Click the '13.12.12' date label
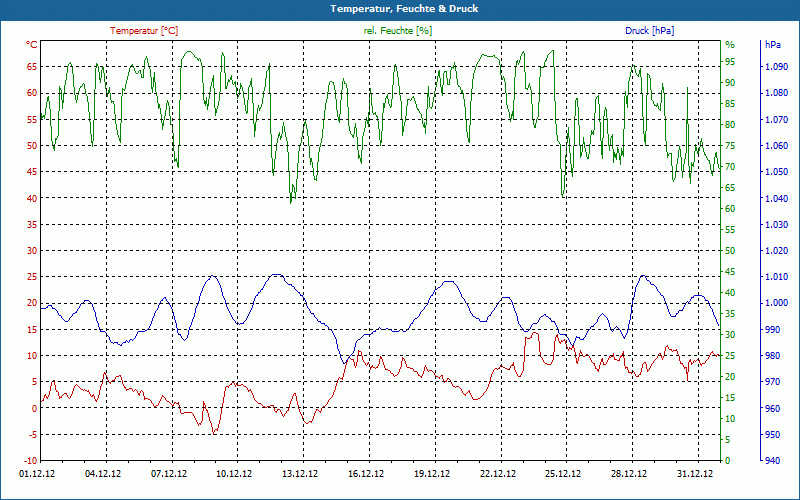Image resolution: width=800 pixels, height=500 pixels. pos(300,473)
